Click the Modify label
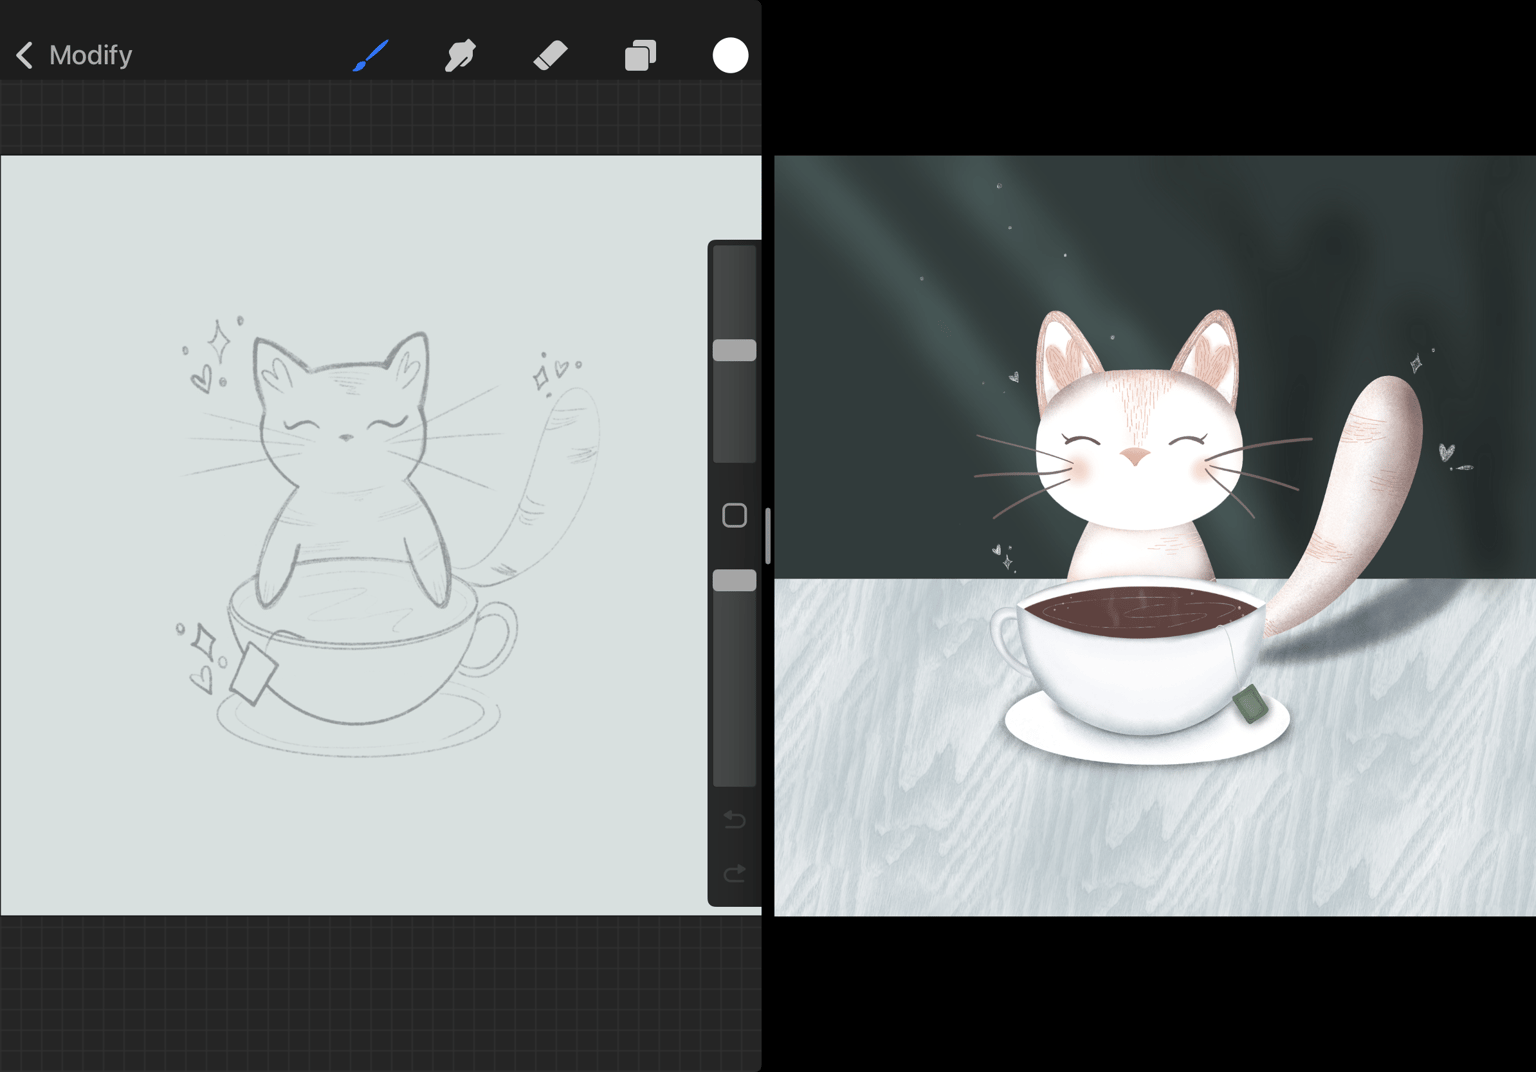Viewport: 1536px width, 1072px height. tap(91, 55)
